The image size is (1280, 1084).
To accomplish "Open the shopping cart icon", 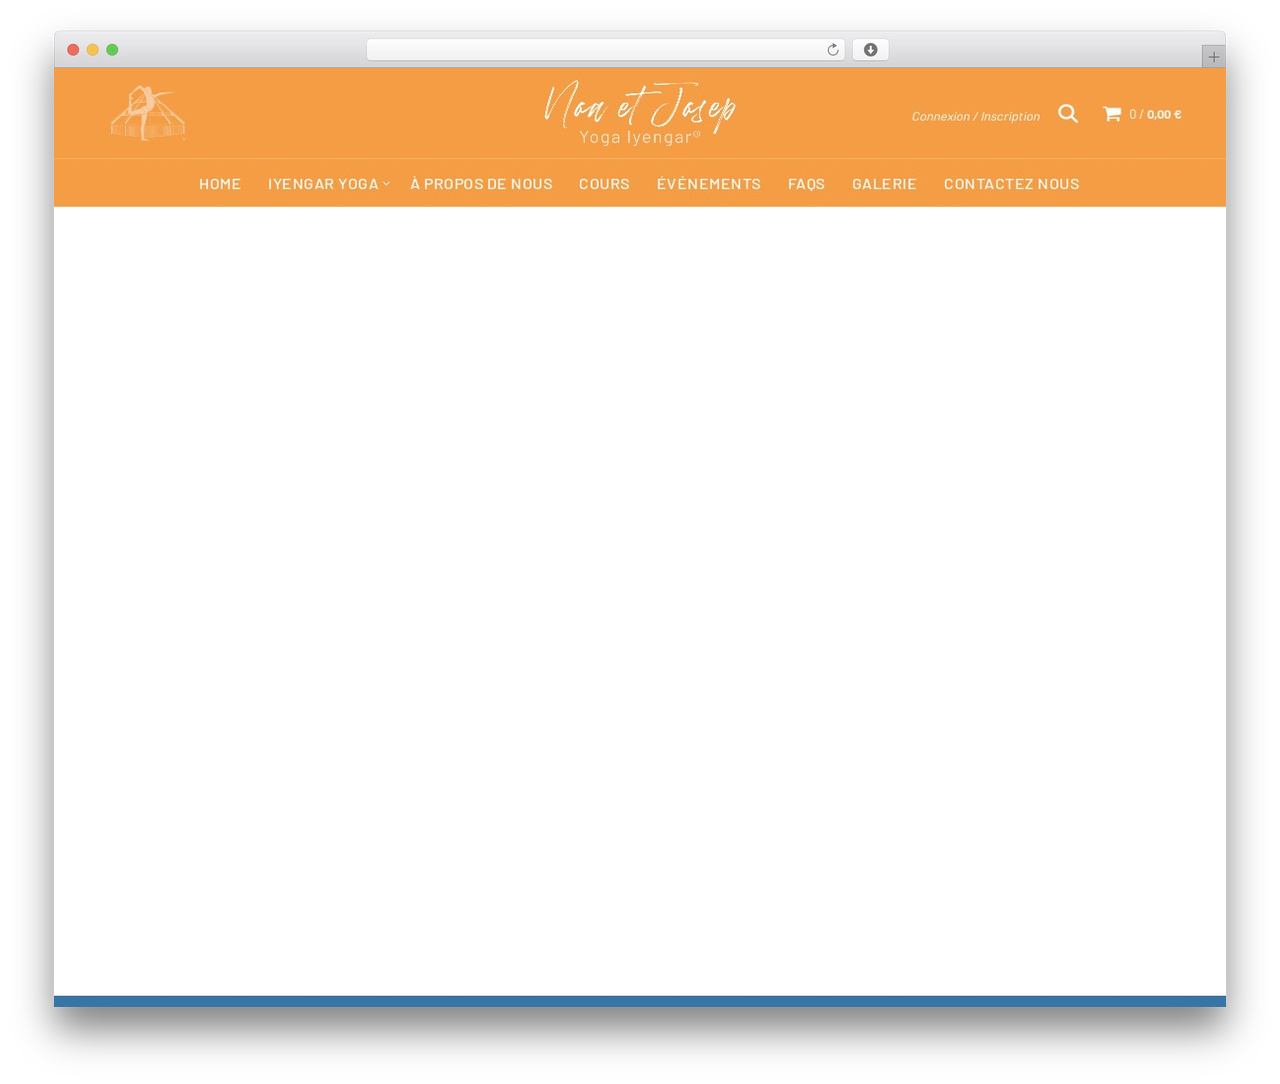I will click(1112, 114).
